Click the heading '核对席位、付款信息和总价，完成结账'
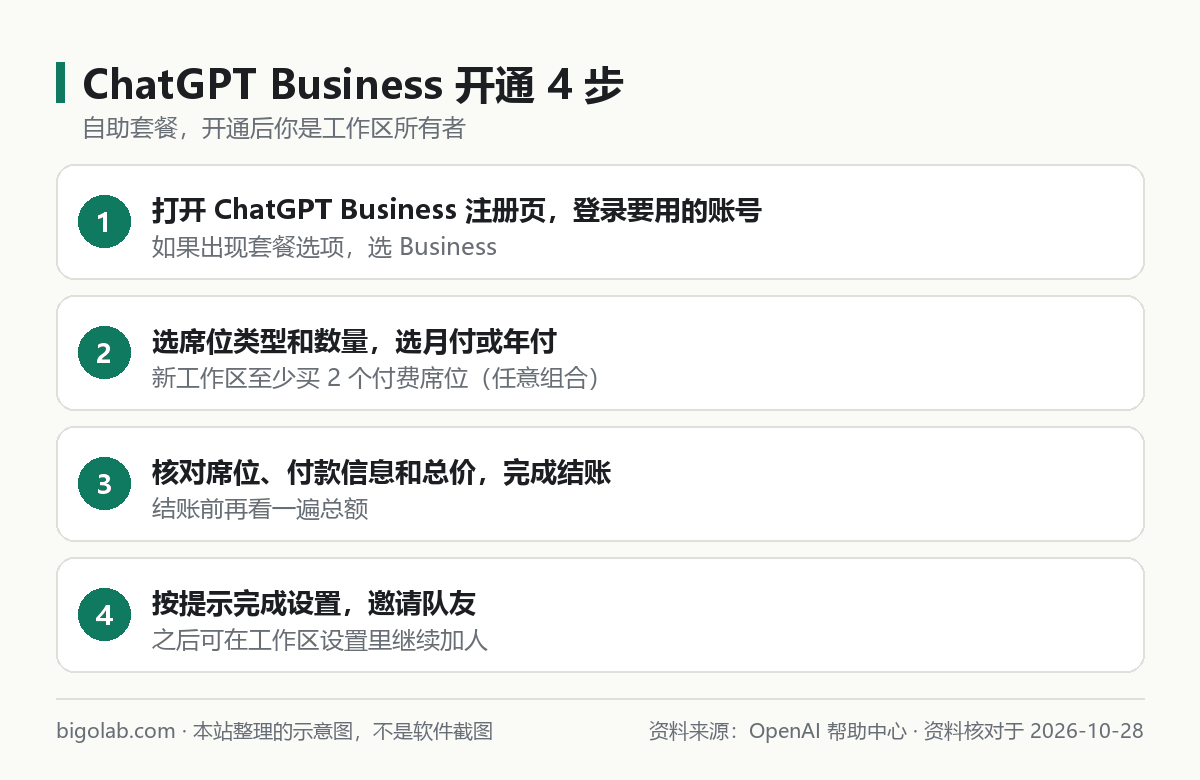The width and height of the screenshot is (1200, 780). click(382, 473)
